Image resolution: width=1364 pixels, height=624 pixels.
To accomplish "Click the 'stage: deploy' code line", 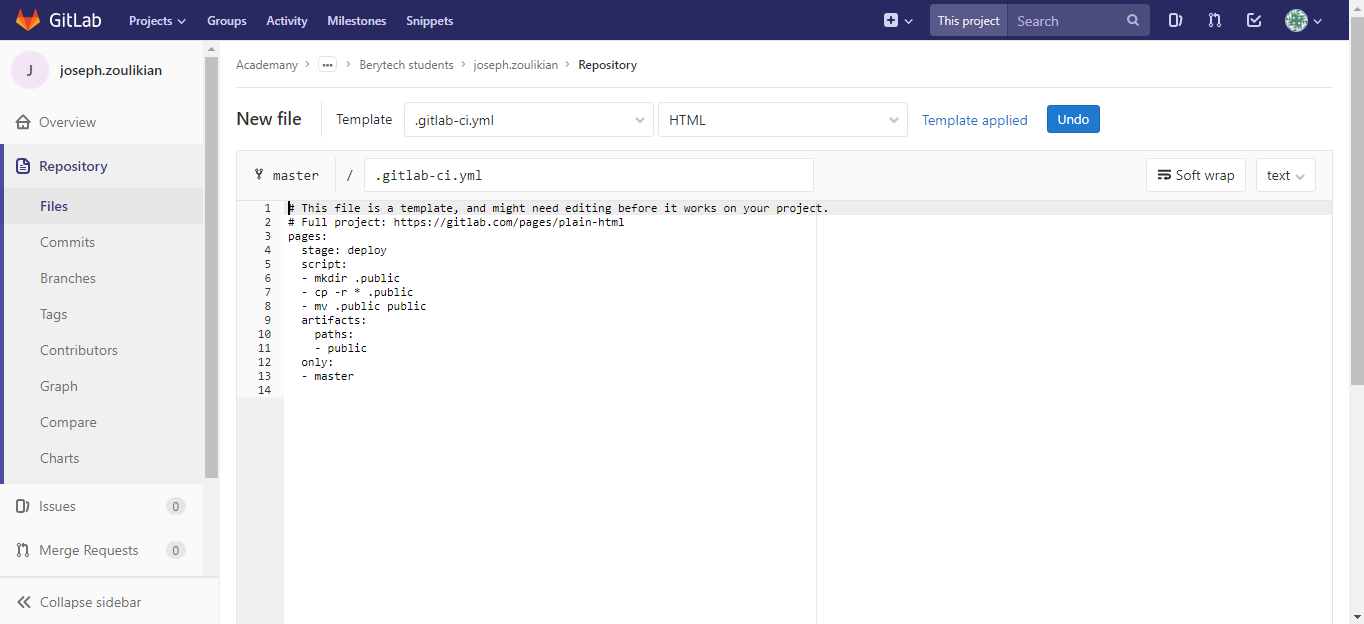I will tap(344, 250).
